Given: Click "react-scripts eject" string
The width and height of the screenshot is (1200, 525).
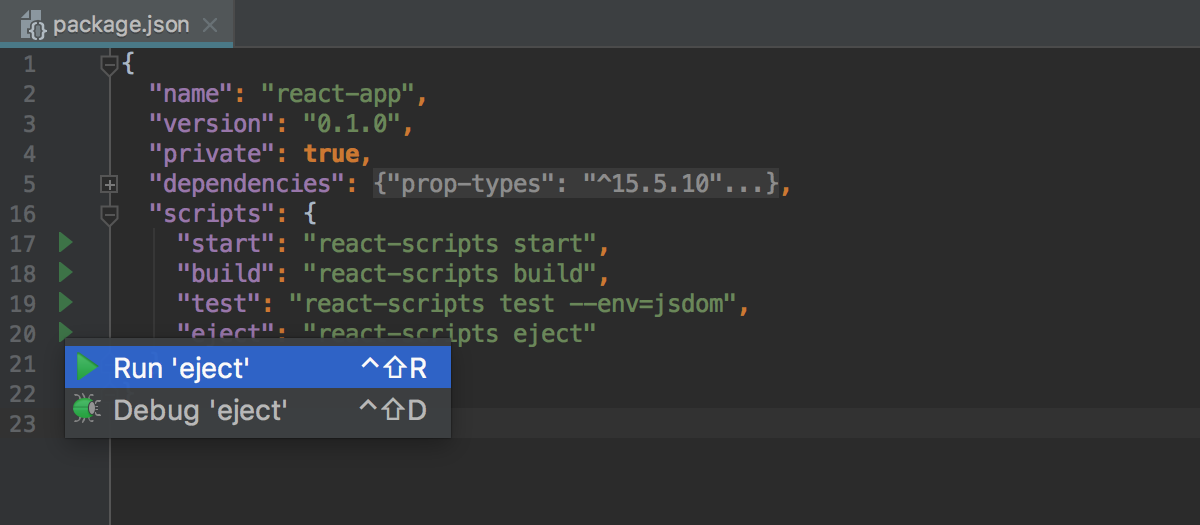Looking at the screenshot, I should point(450,333).
